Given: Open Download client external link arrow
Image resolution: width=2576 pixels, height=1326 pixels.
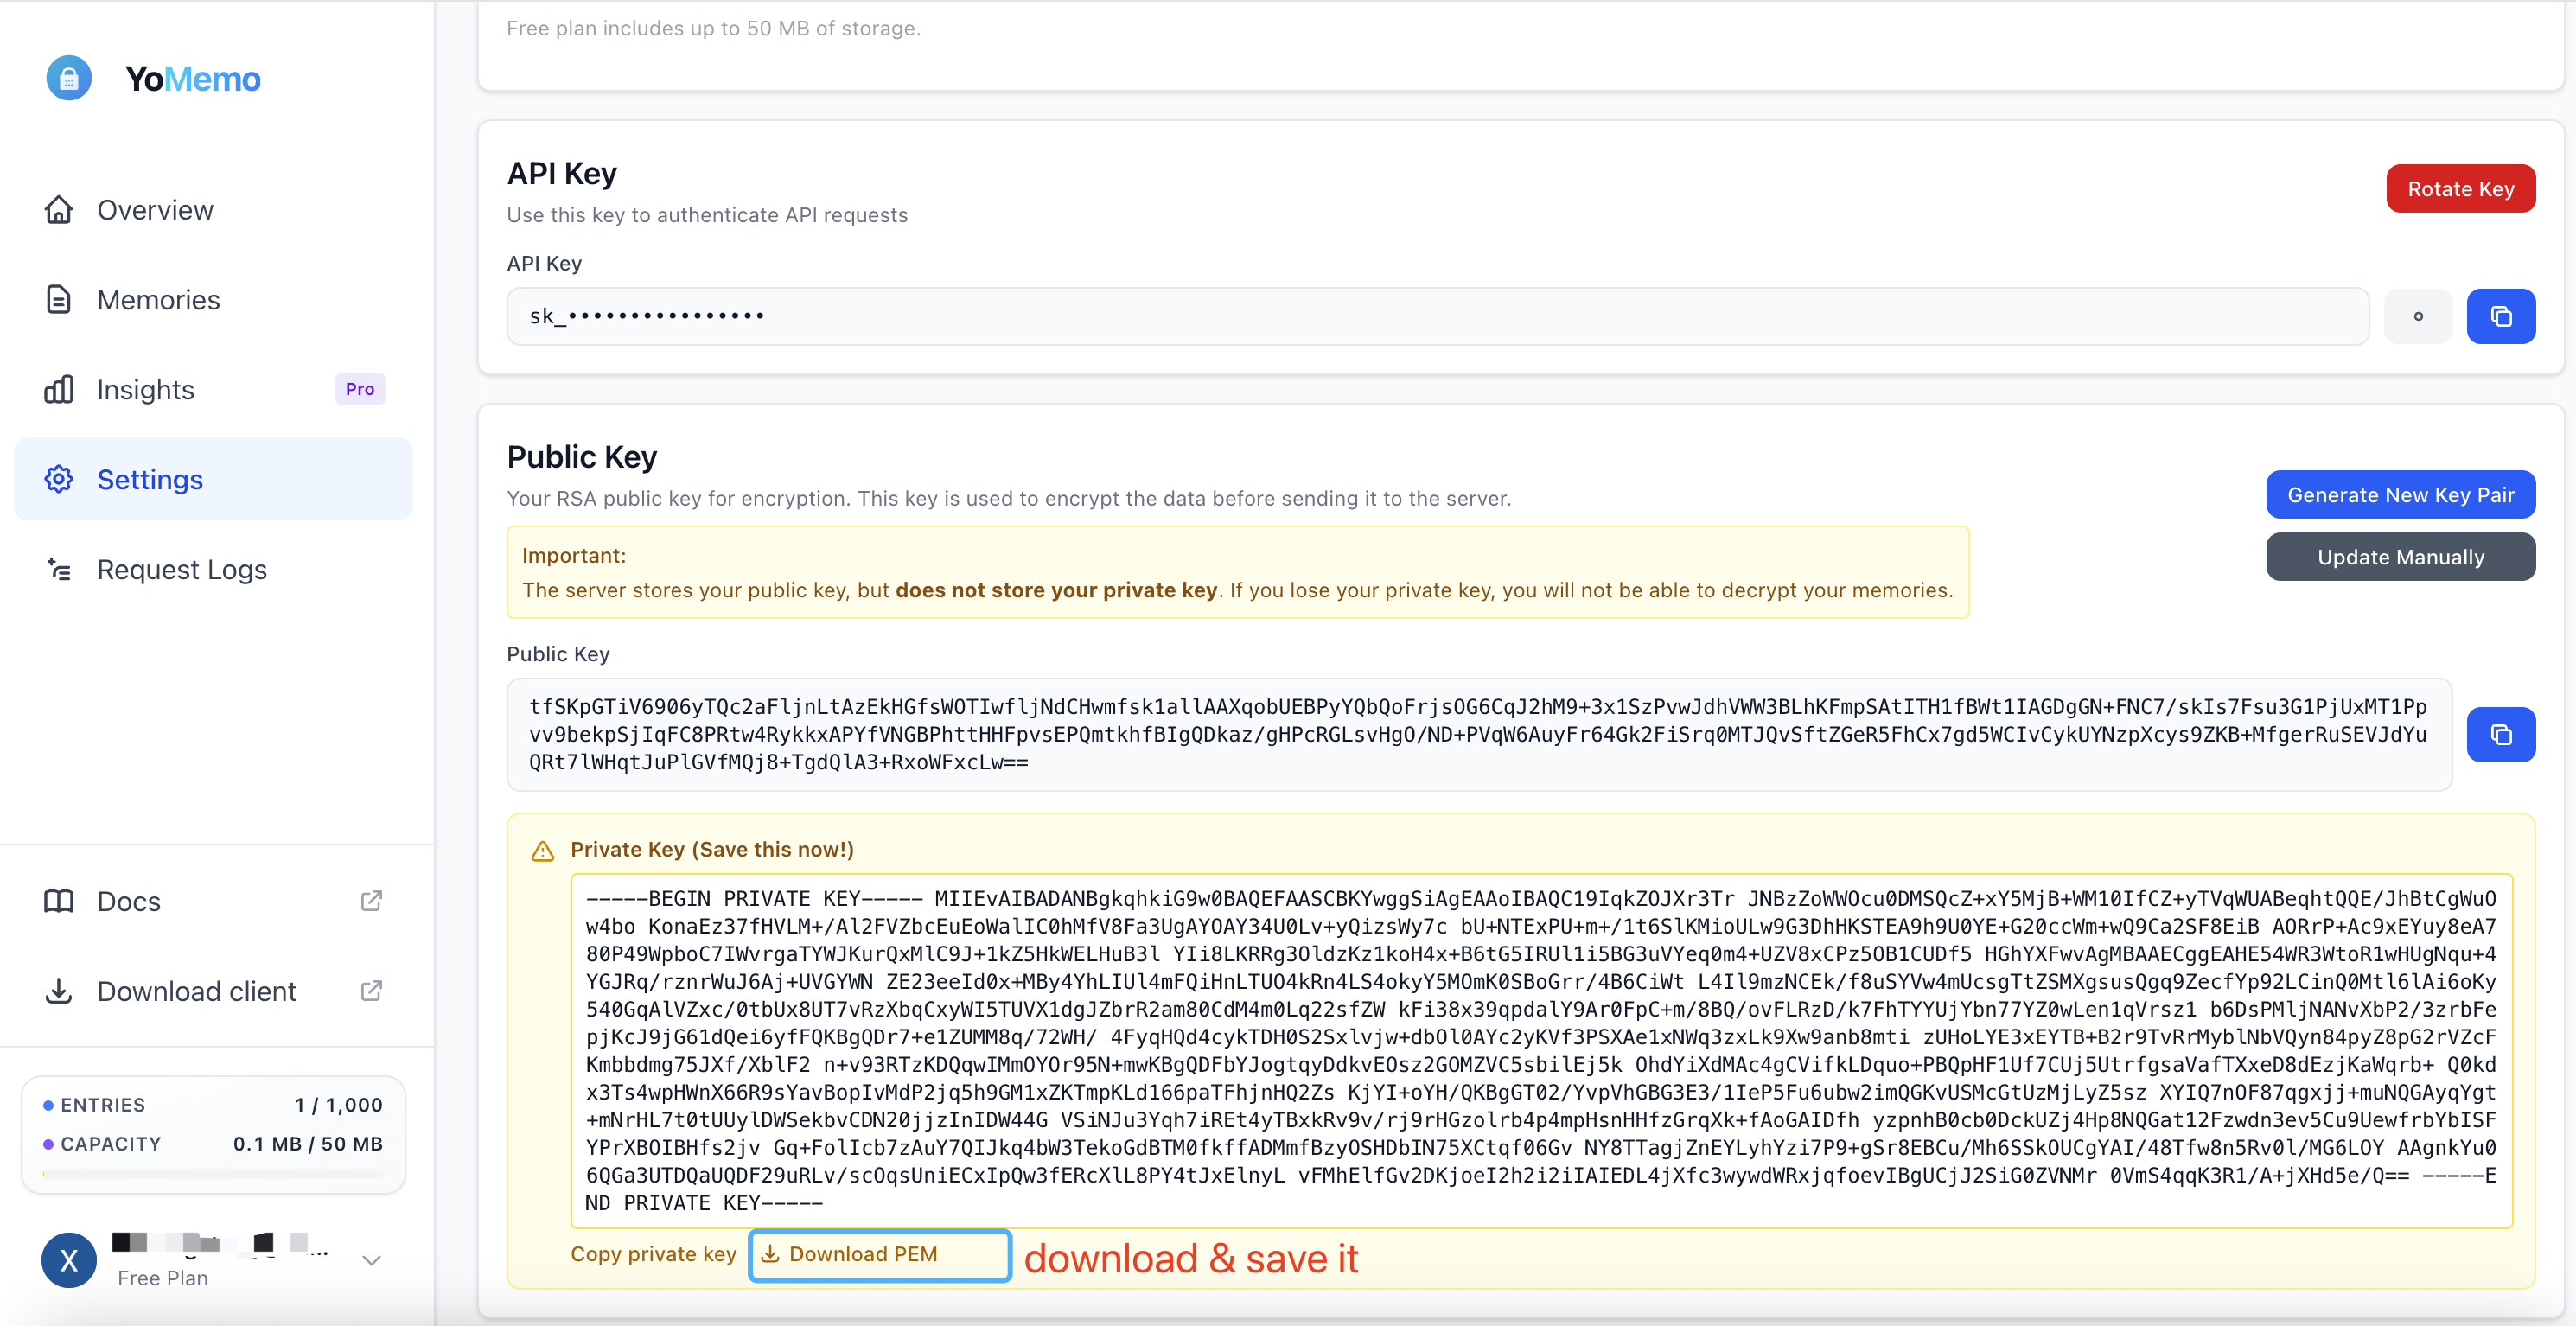Looking at the screenshot, I should coord(371,991).
